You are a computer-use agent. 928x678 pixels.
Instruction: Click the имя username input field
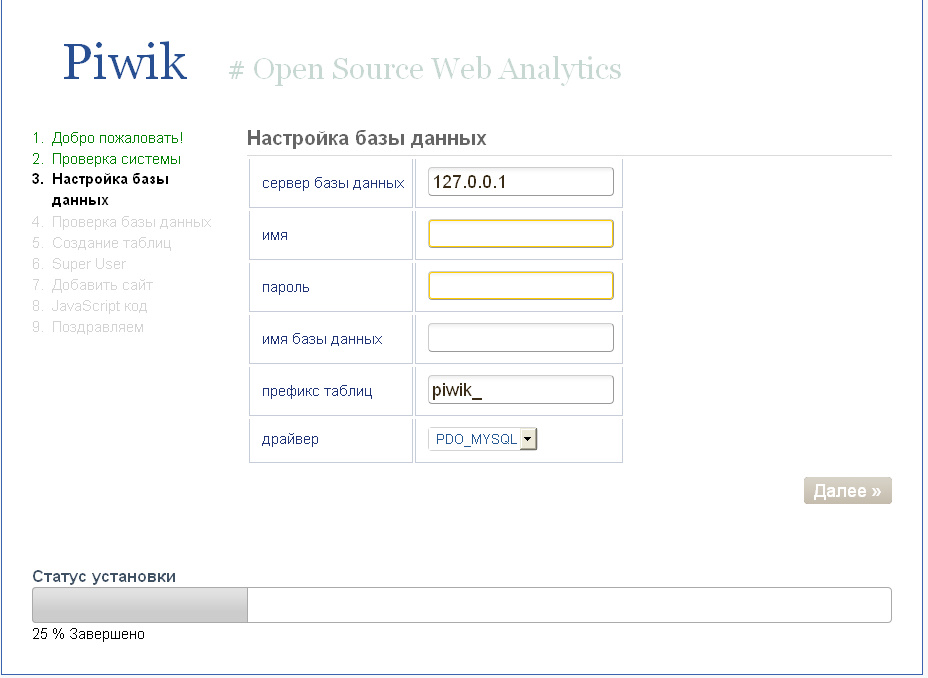[521, 234]
